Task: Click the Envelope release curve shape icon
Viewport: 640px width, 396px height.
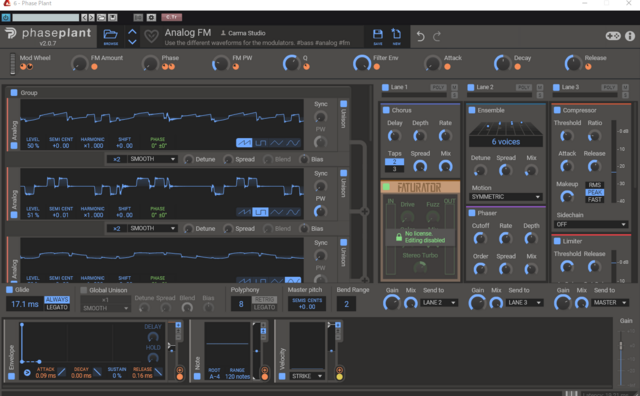Action: [x=158, y=372]
